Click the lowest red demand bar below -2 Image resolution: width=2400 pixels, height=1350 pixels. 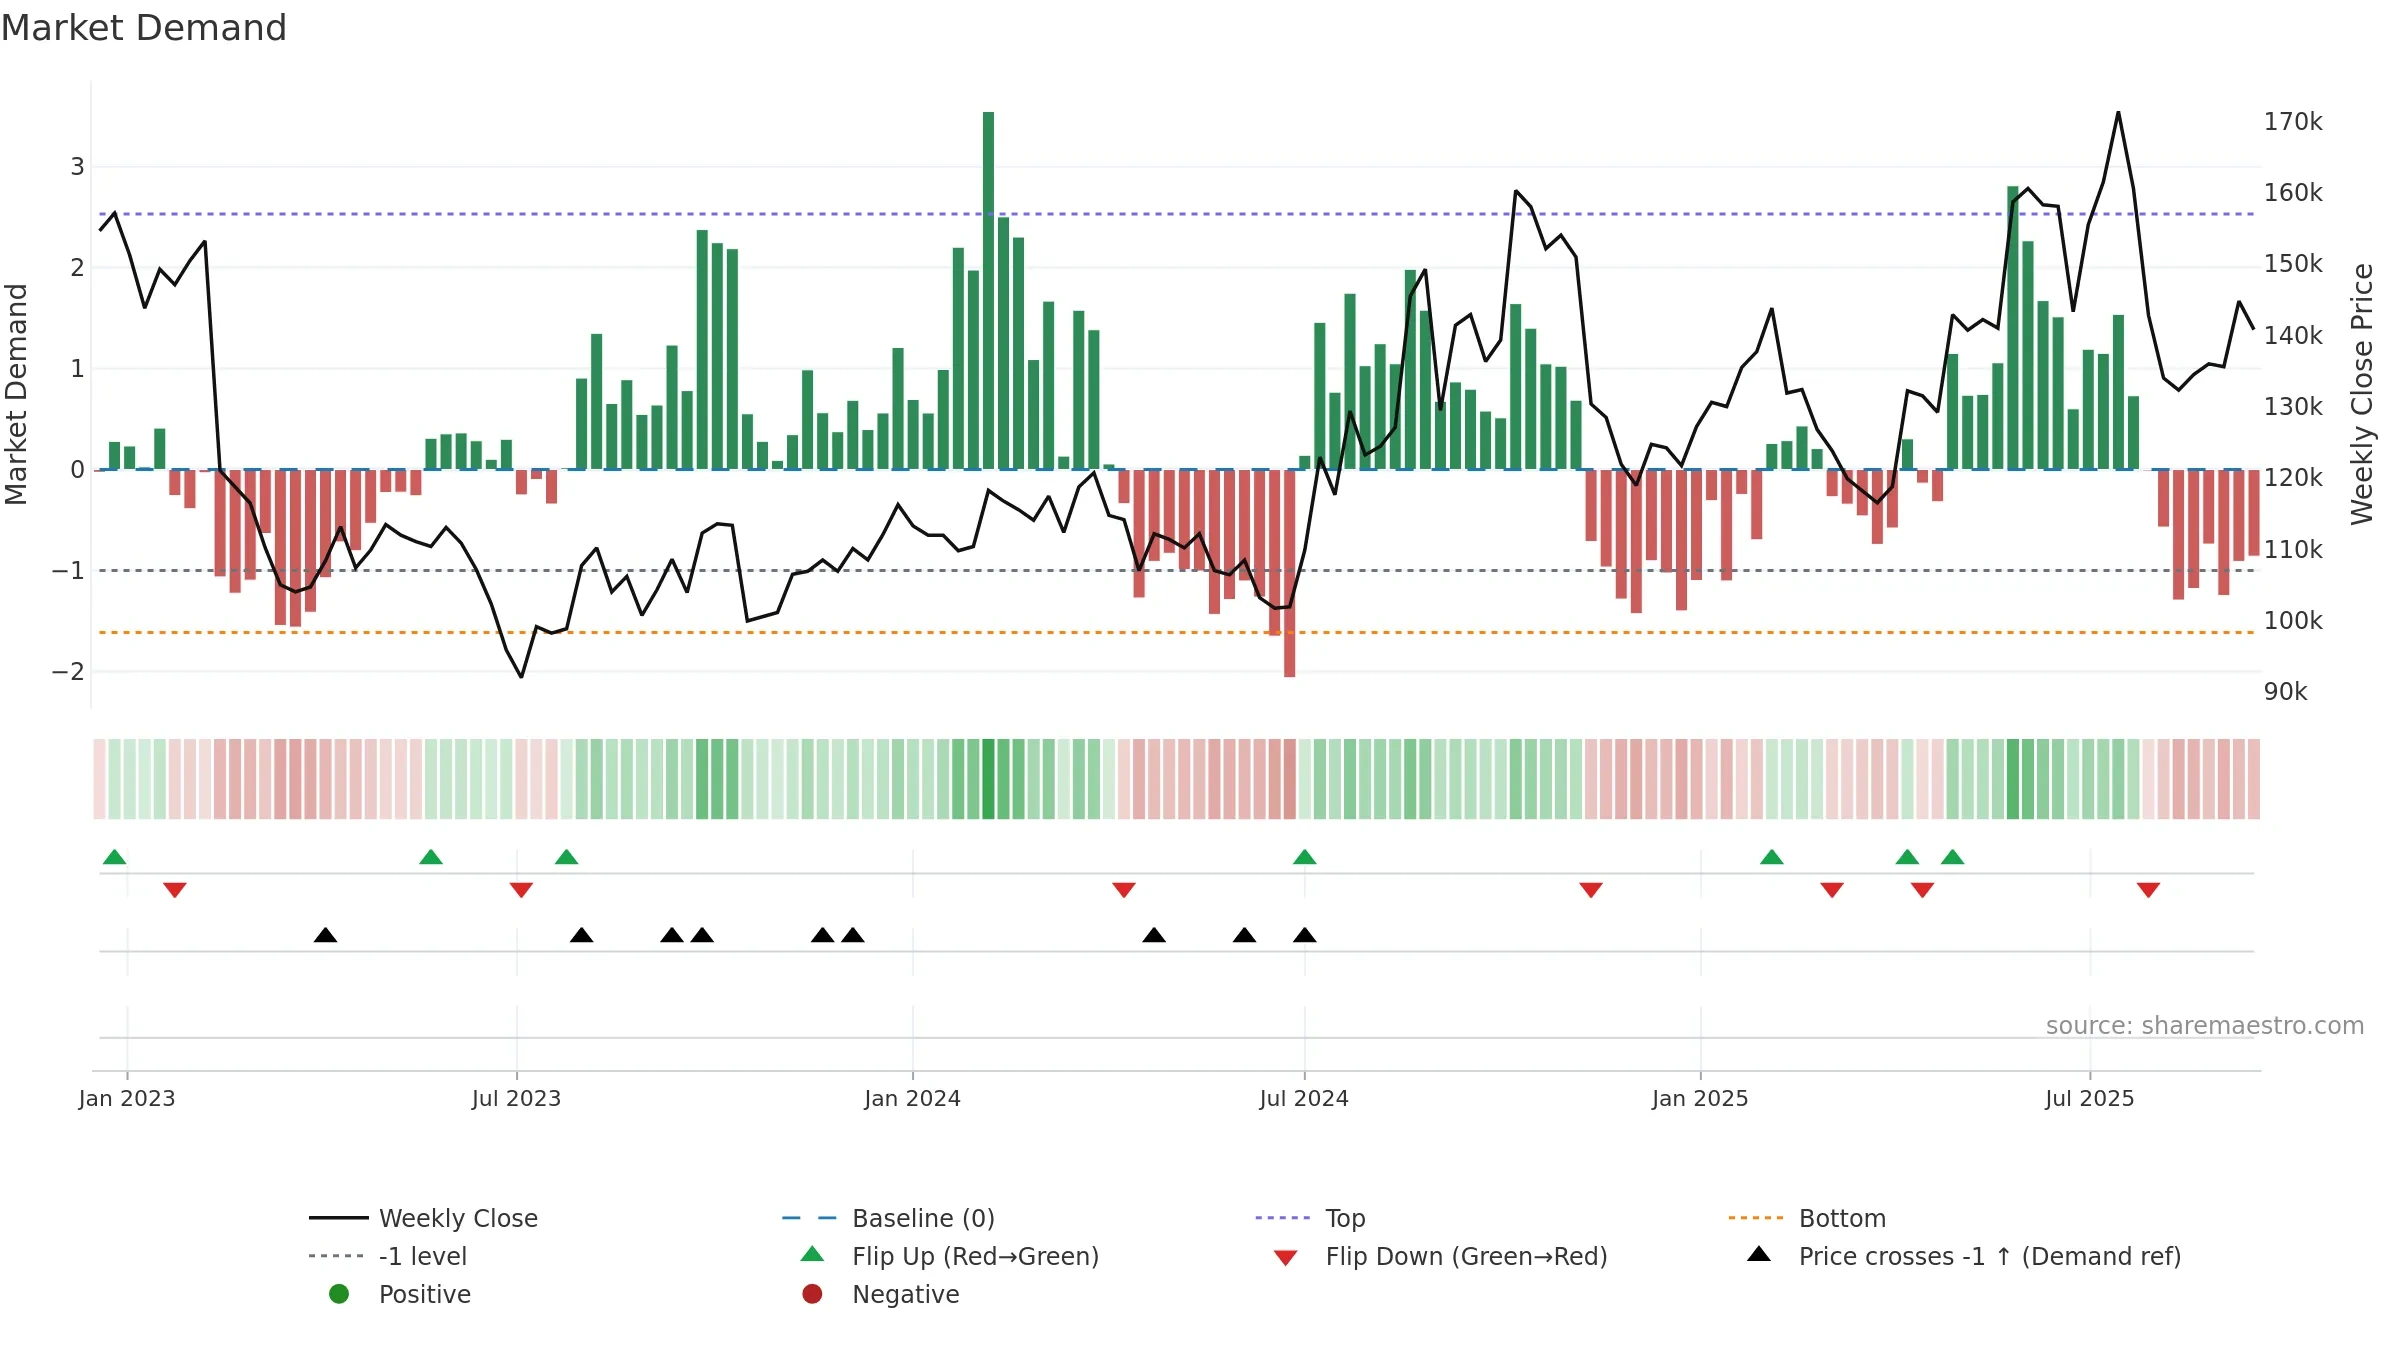point(1290,573)
